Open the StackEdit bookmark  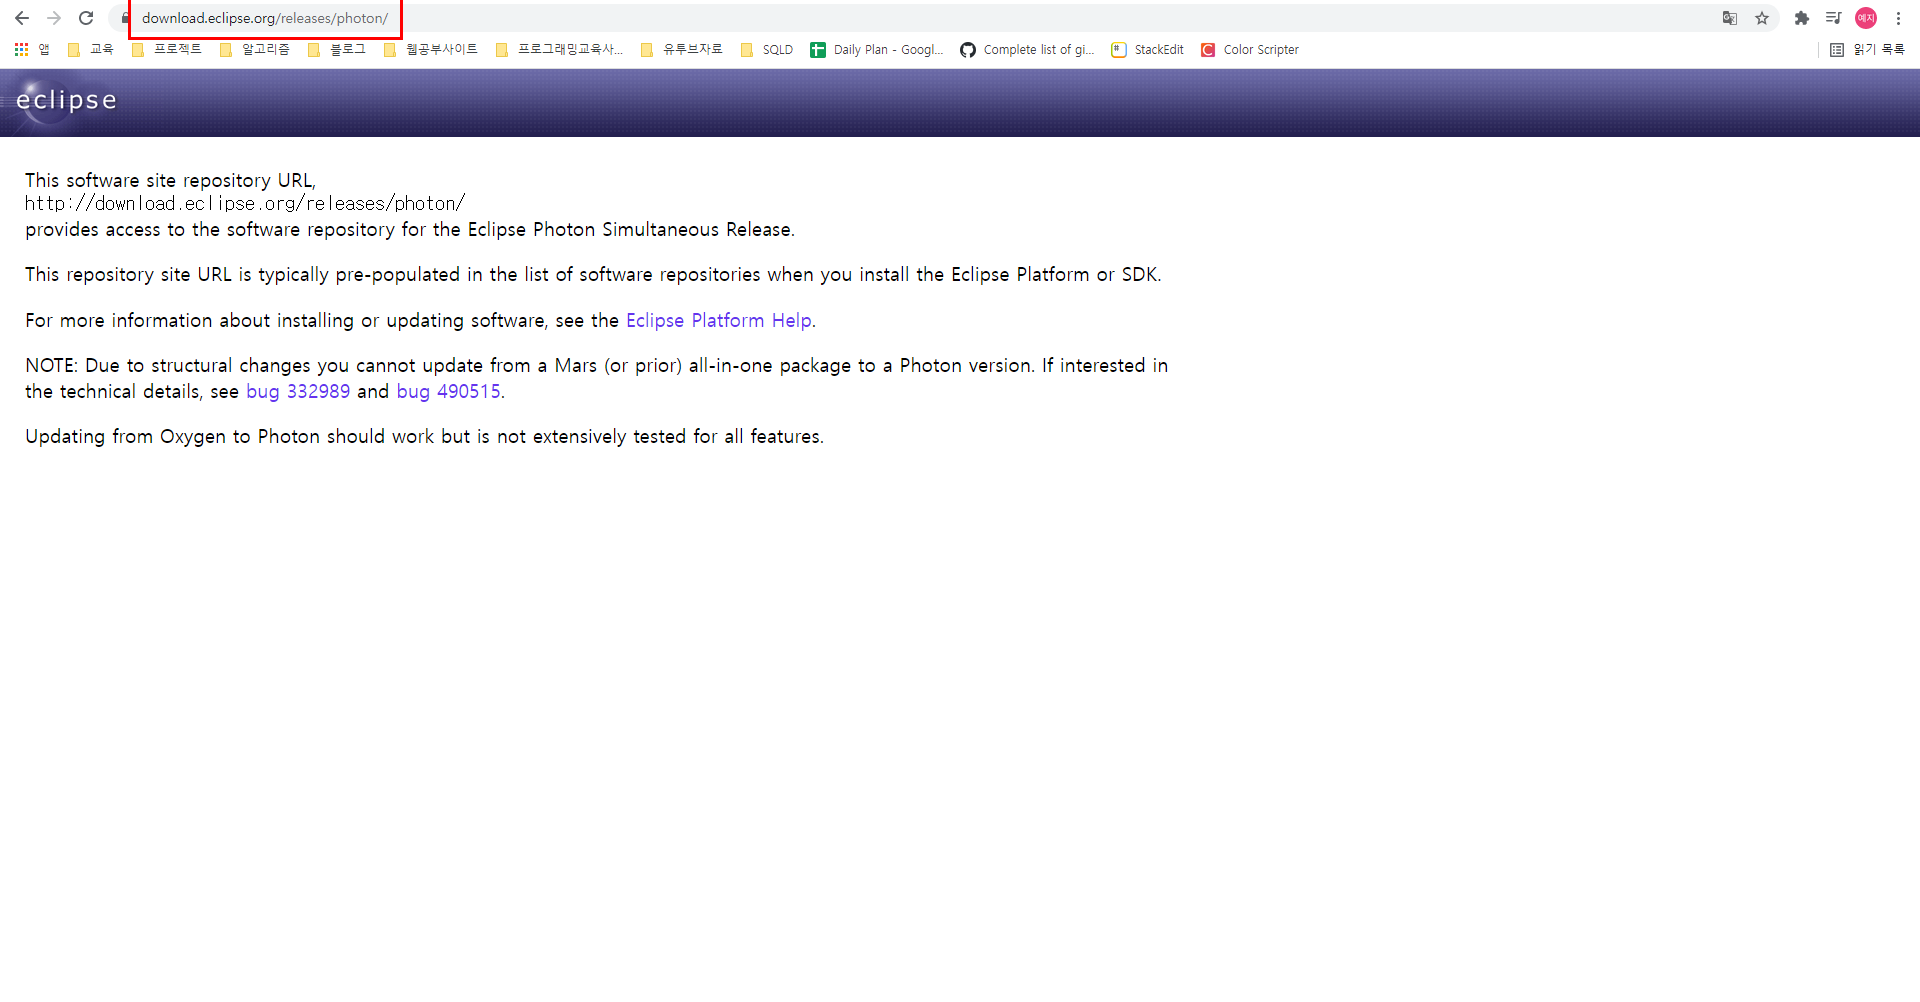click(x=1147, y=49)
